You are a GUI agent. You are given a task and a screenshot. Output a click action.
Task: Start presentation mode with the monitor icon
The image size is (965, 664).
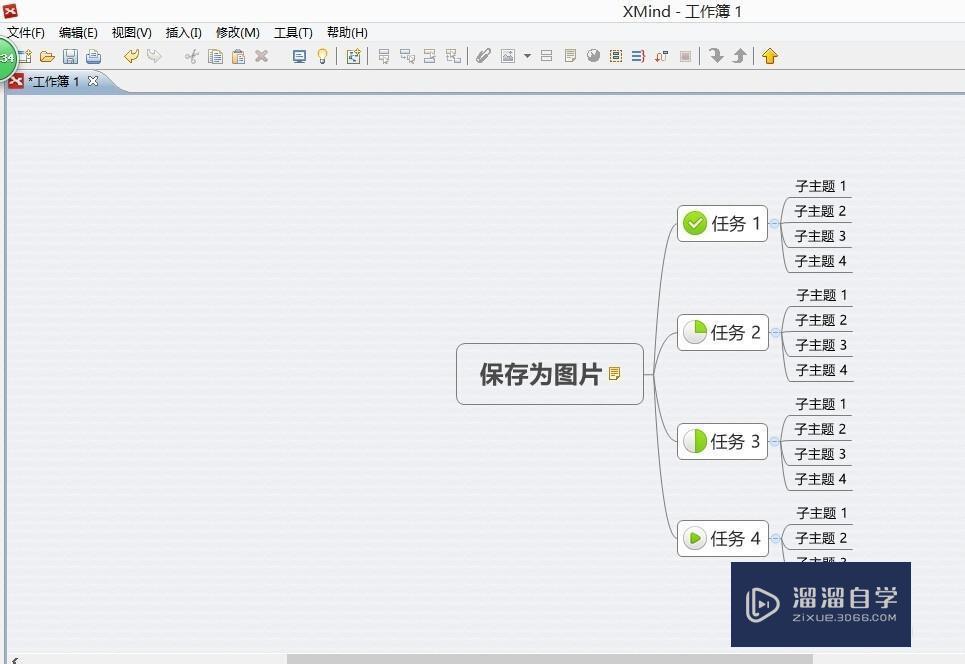tap(298, 56)
